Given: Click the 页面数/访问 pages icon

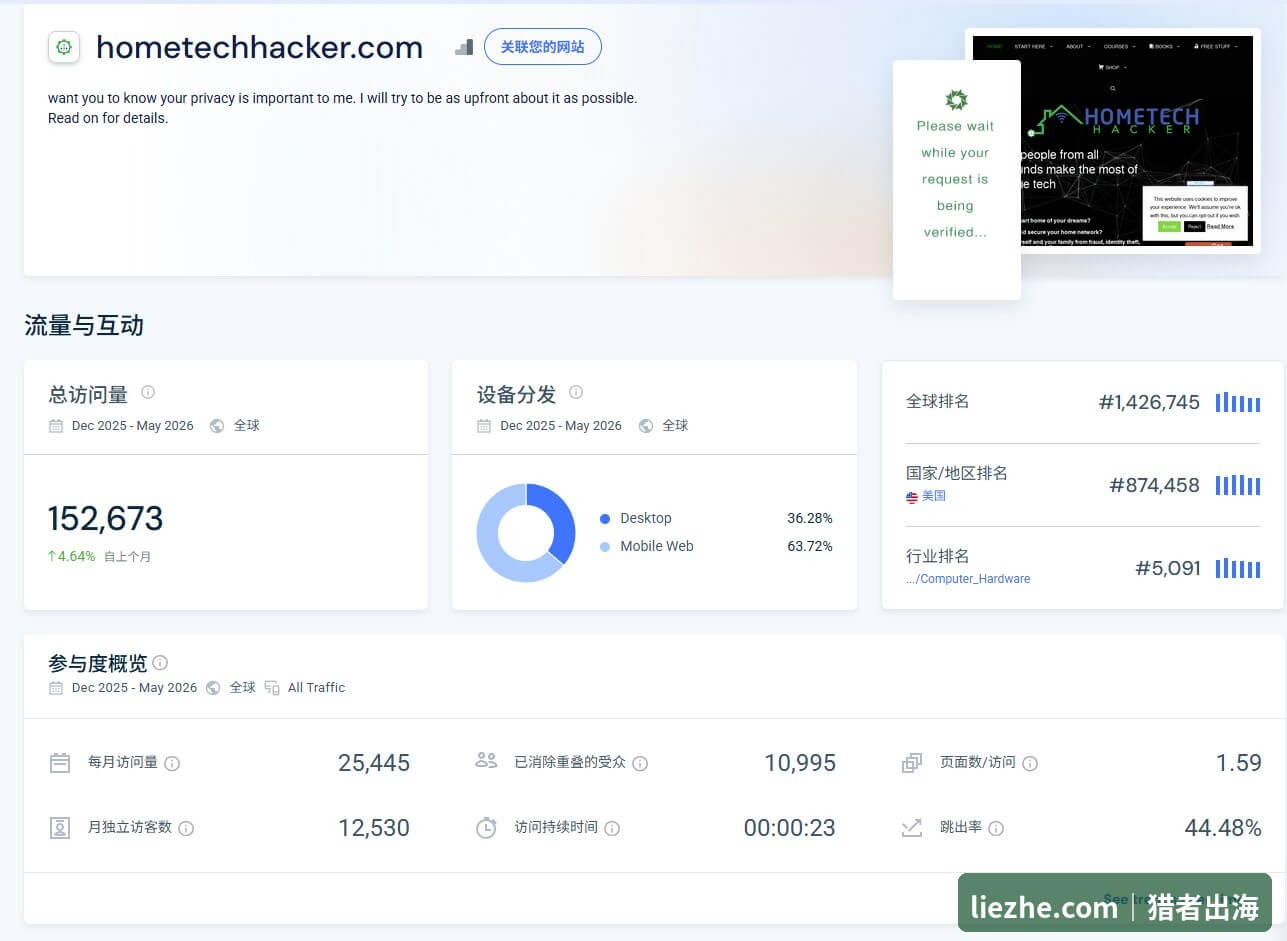Looking at the screenshot, I should coord(912,763).
